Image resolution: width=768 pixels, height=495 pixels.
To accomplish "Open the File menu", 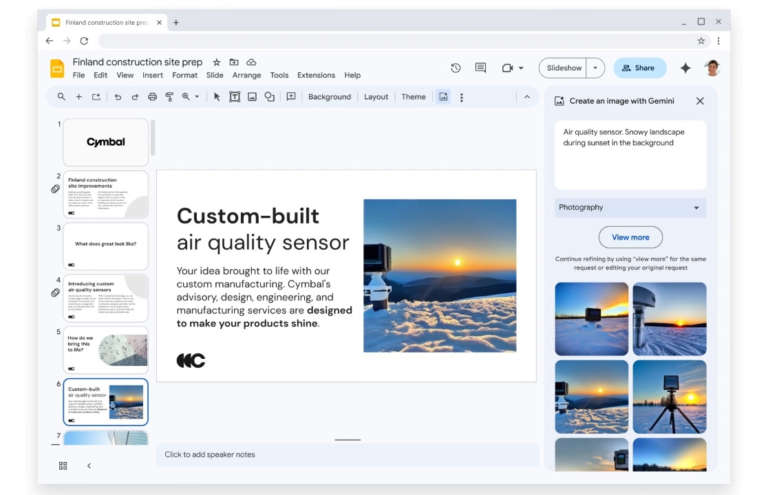I will point(78,75).
